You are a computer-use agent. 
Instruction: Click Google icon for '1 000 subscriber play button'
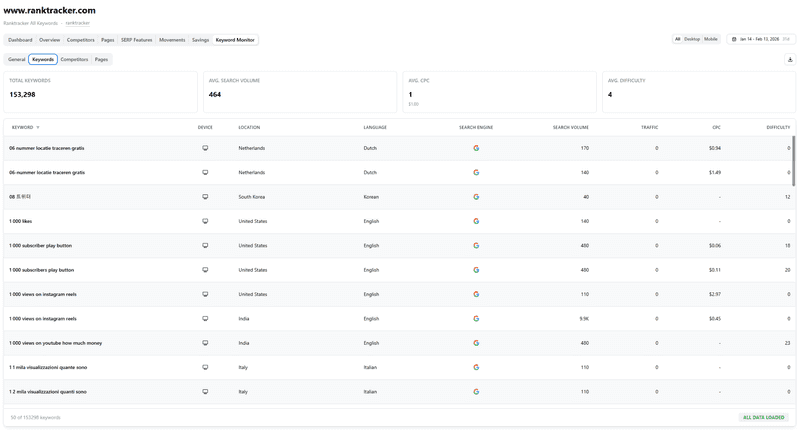pyautogui.click(x=476, y=245)
